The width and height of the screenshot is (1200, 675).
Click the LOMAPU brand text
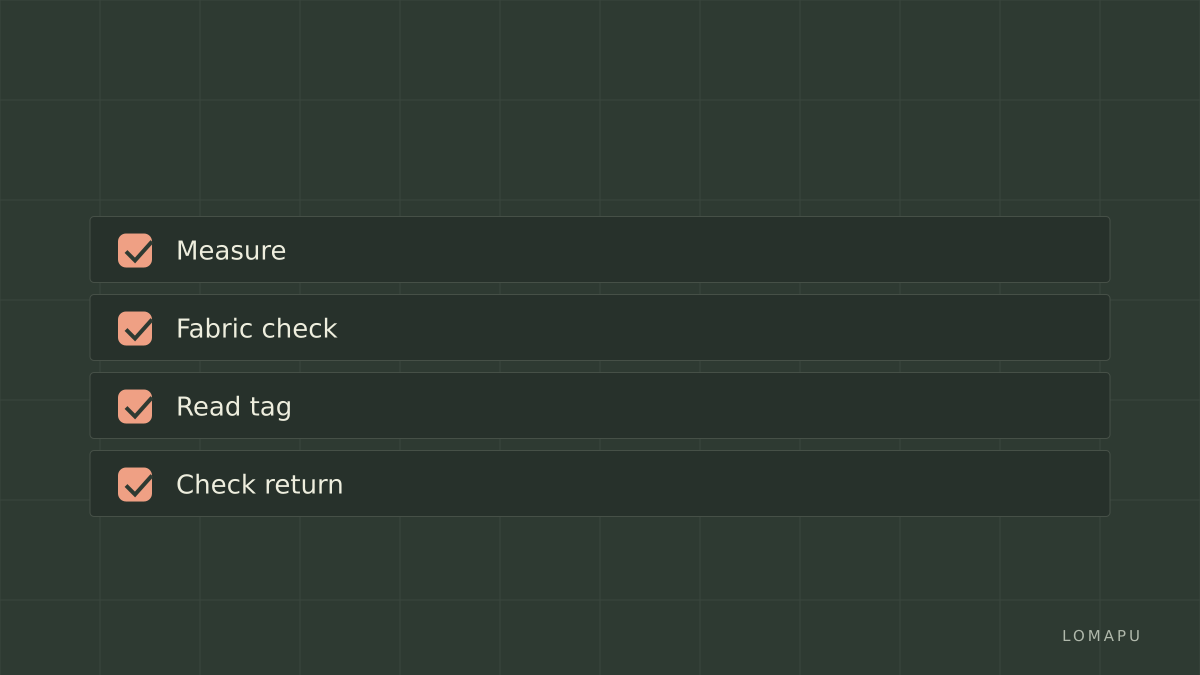coord(1101,636)
